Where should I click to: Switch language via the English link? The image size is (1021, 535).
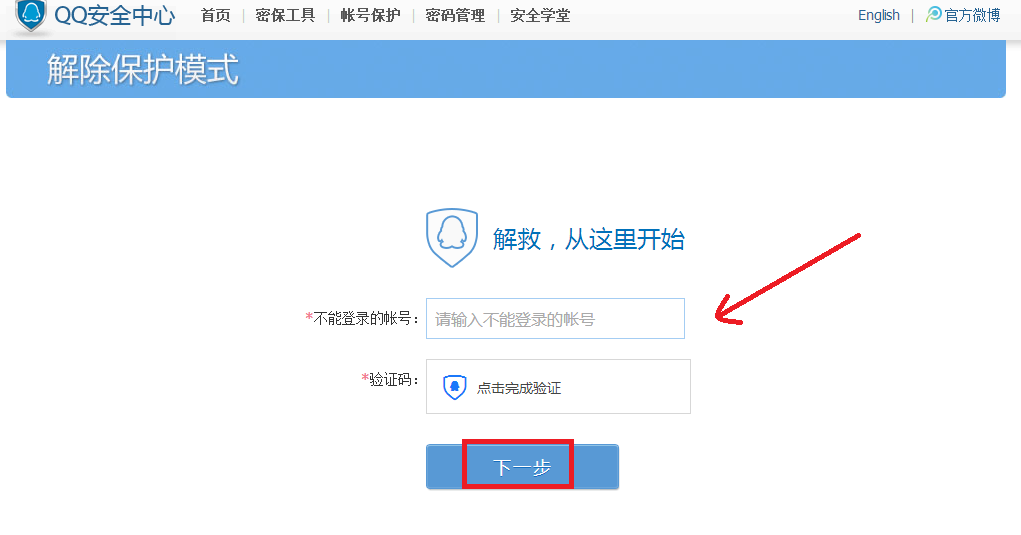click(878, 15)
